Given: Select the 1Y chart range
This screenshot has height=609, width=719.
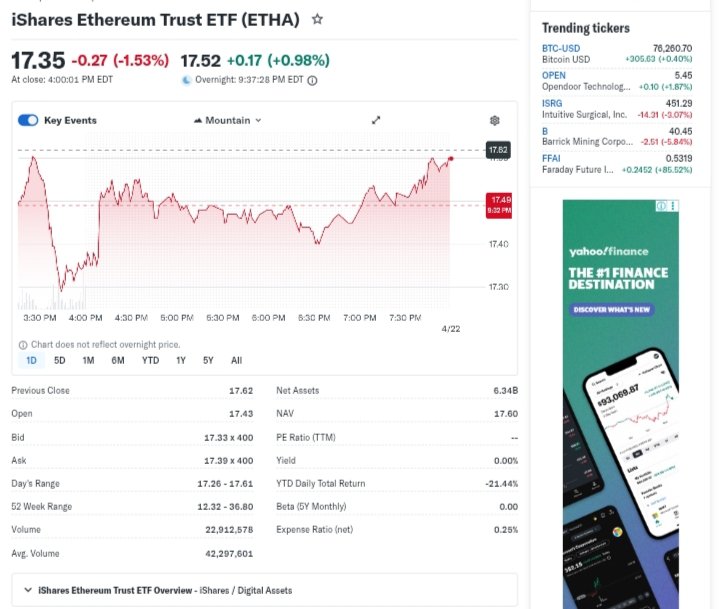Looking at the screenshot, I should (181, 360).
